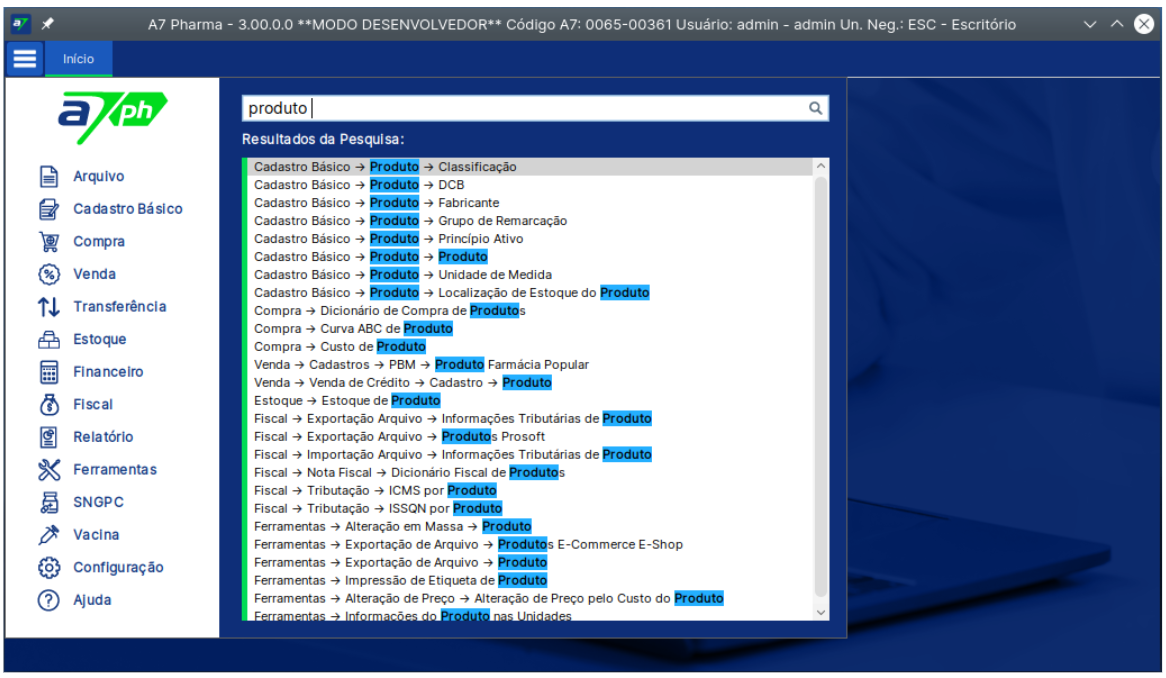This screenshot has height=678, width=1166.
Task: Select result Cadastro Básico → Produto → Produto
Action: pos(530,256)
